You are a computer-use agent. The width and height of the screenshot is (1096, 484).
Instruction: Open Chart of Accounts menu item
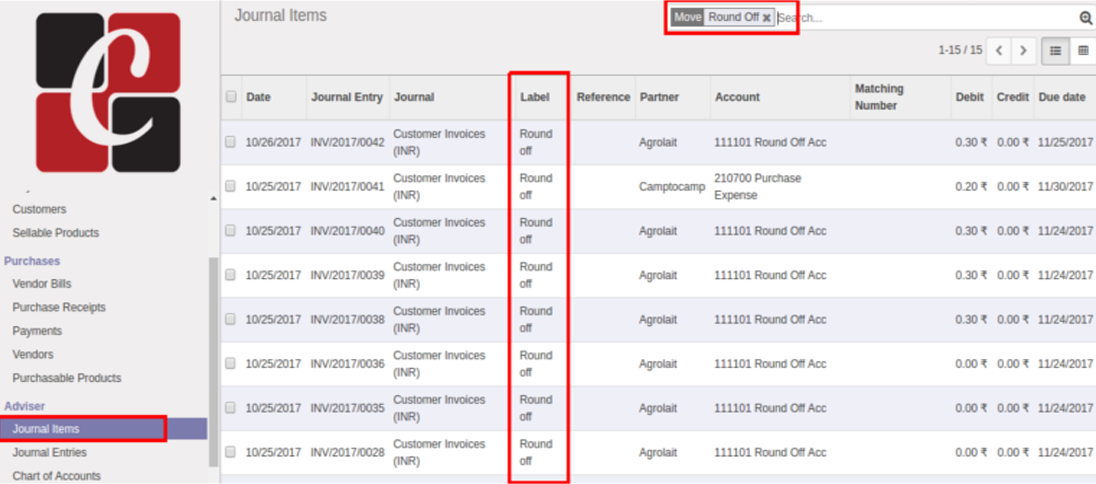tap(57, 476)
